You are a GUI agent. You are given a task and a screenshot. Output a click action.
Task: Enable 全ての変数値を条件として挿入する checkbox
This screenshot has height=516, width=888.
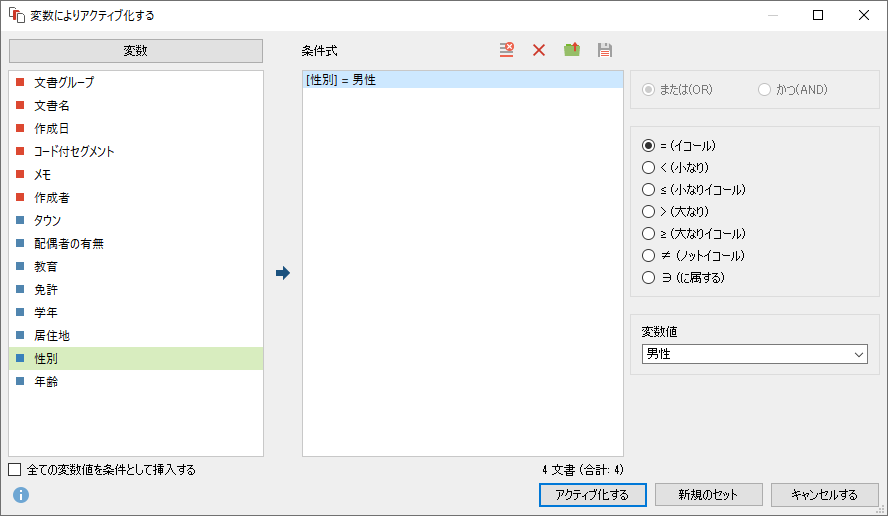tap(15, 470)
